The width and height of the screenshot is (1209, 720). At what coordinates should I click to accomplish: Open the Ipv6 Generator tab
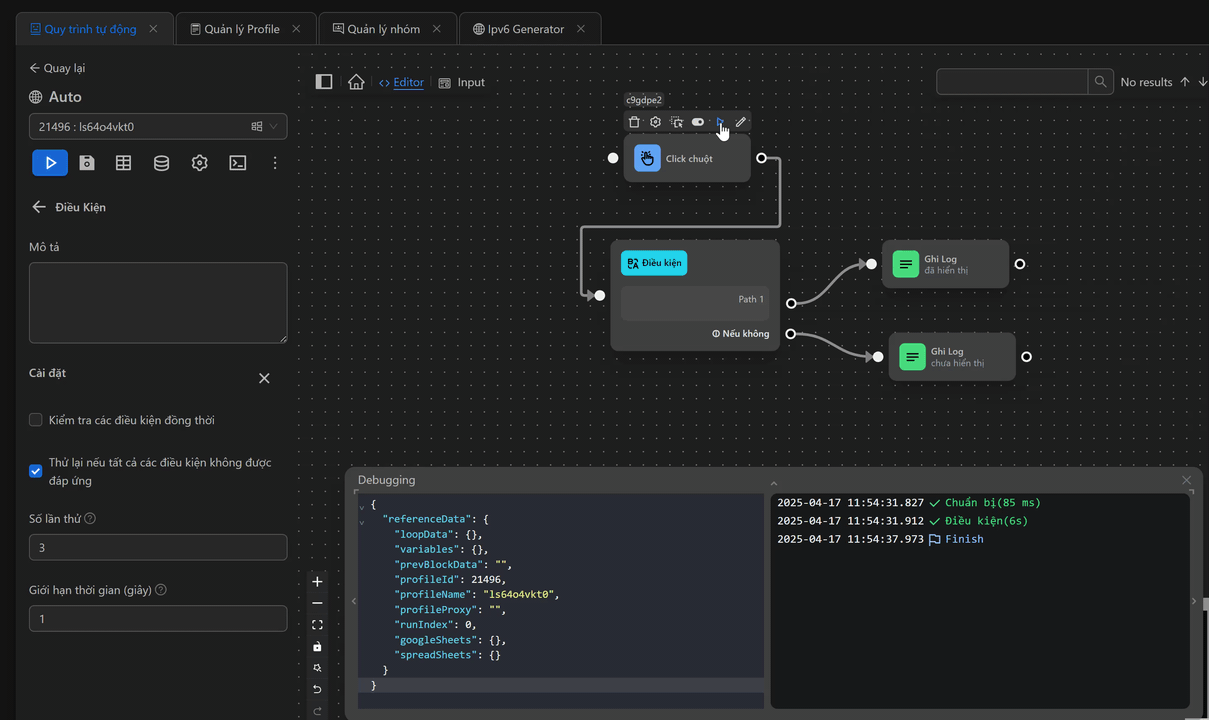pos(525,29)
